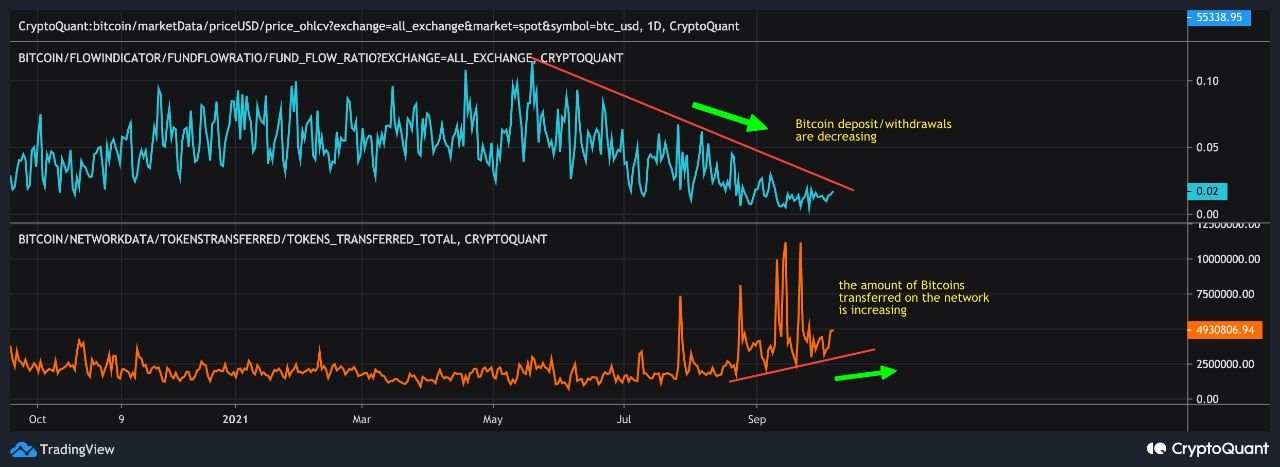Click the 0.10 axis value
The height and width of the screenshot is (467, 1280).
tap(1209, 81)
